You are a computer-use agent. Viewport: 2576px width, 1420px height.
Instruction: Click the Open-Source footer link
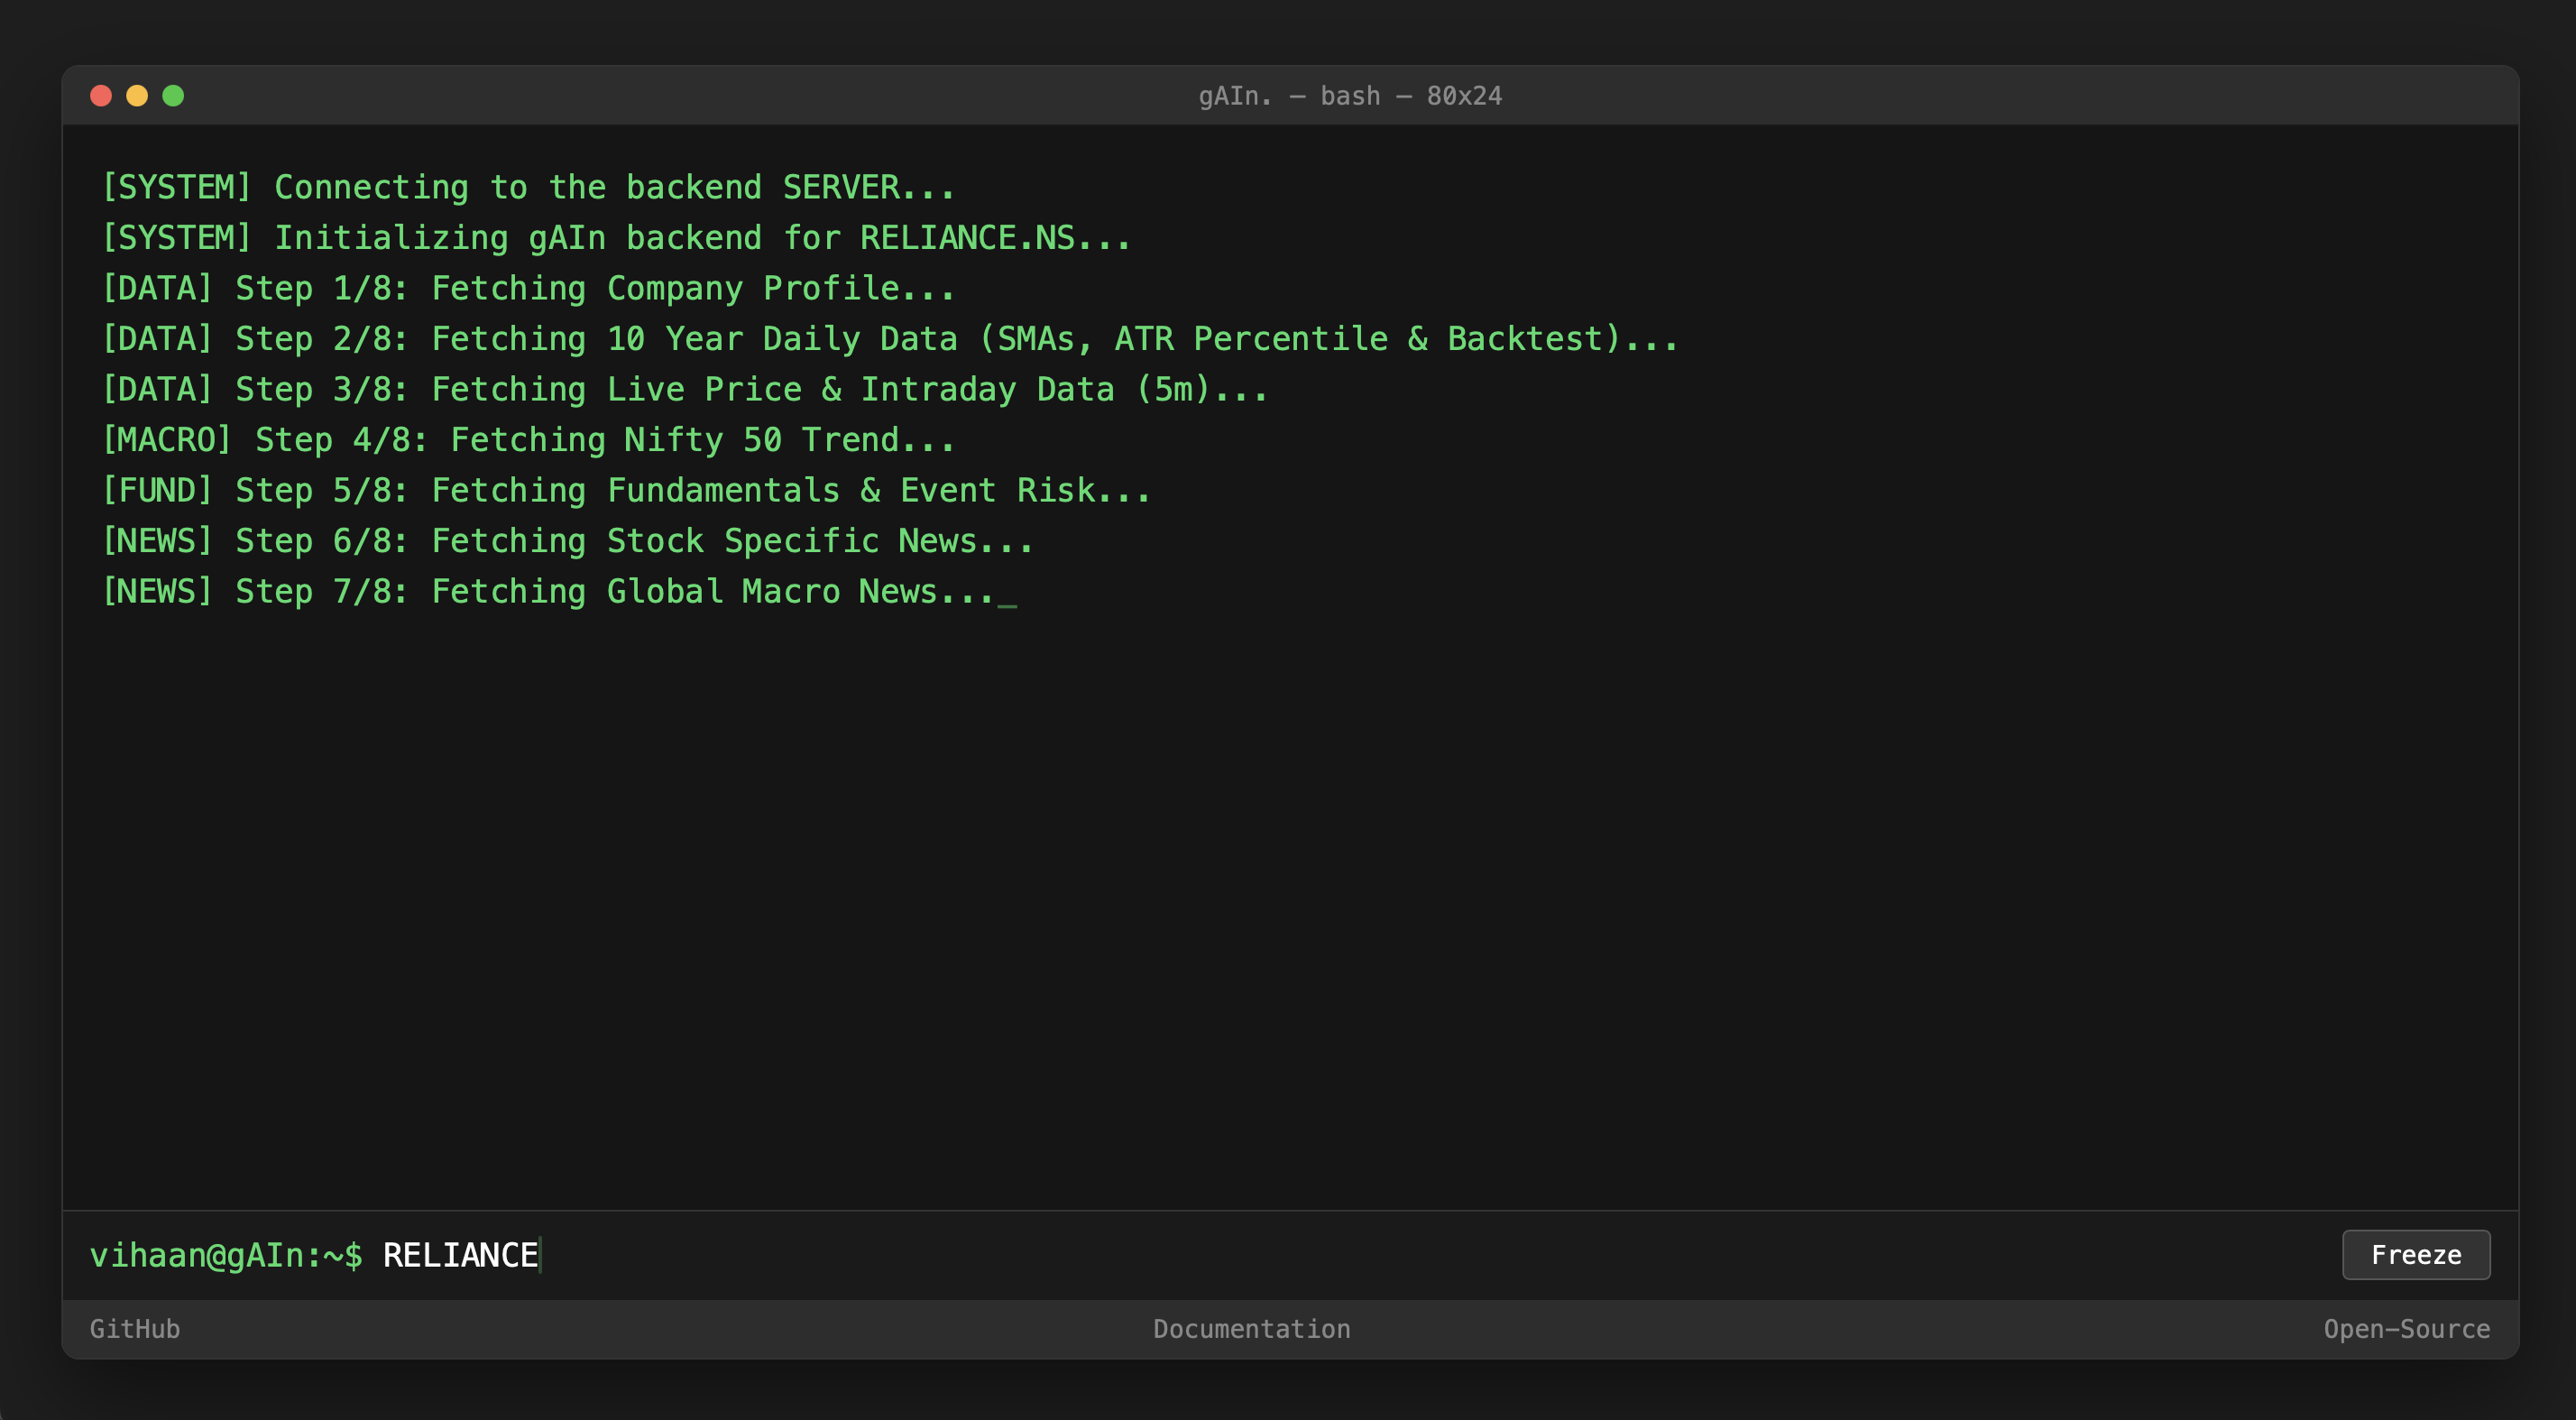point(2406,1329)
